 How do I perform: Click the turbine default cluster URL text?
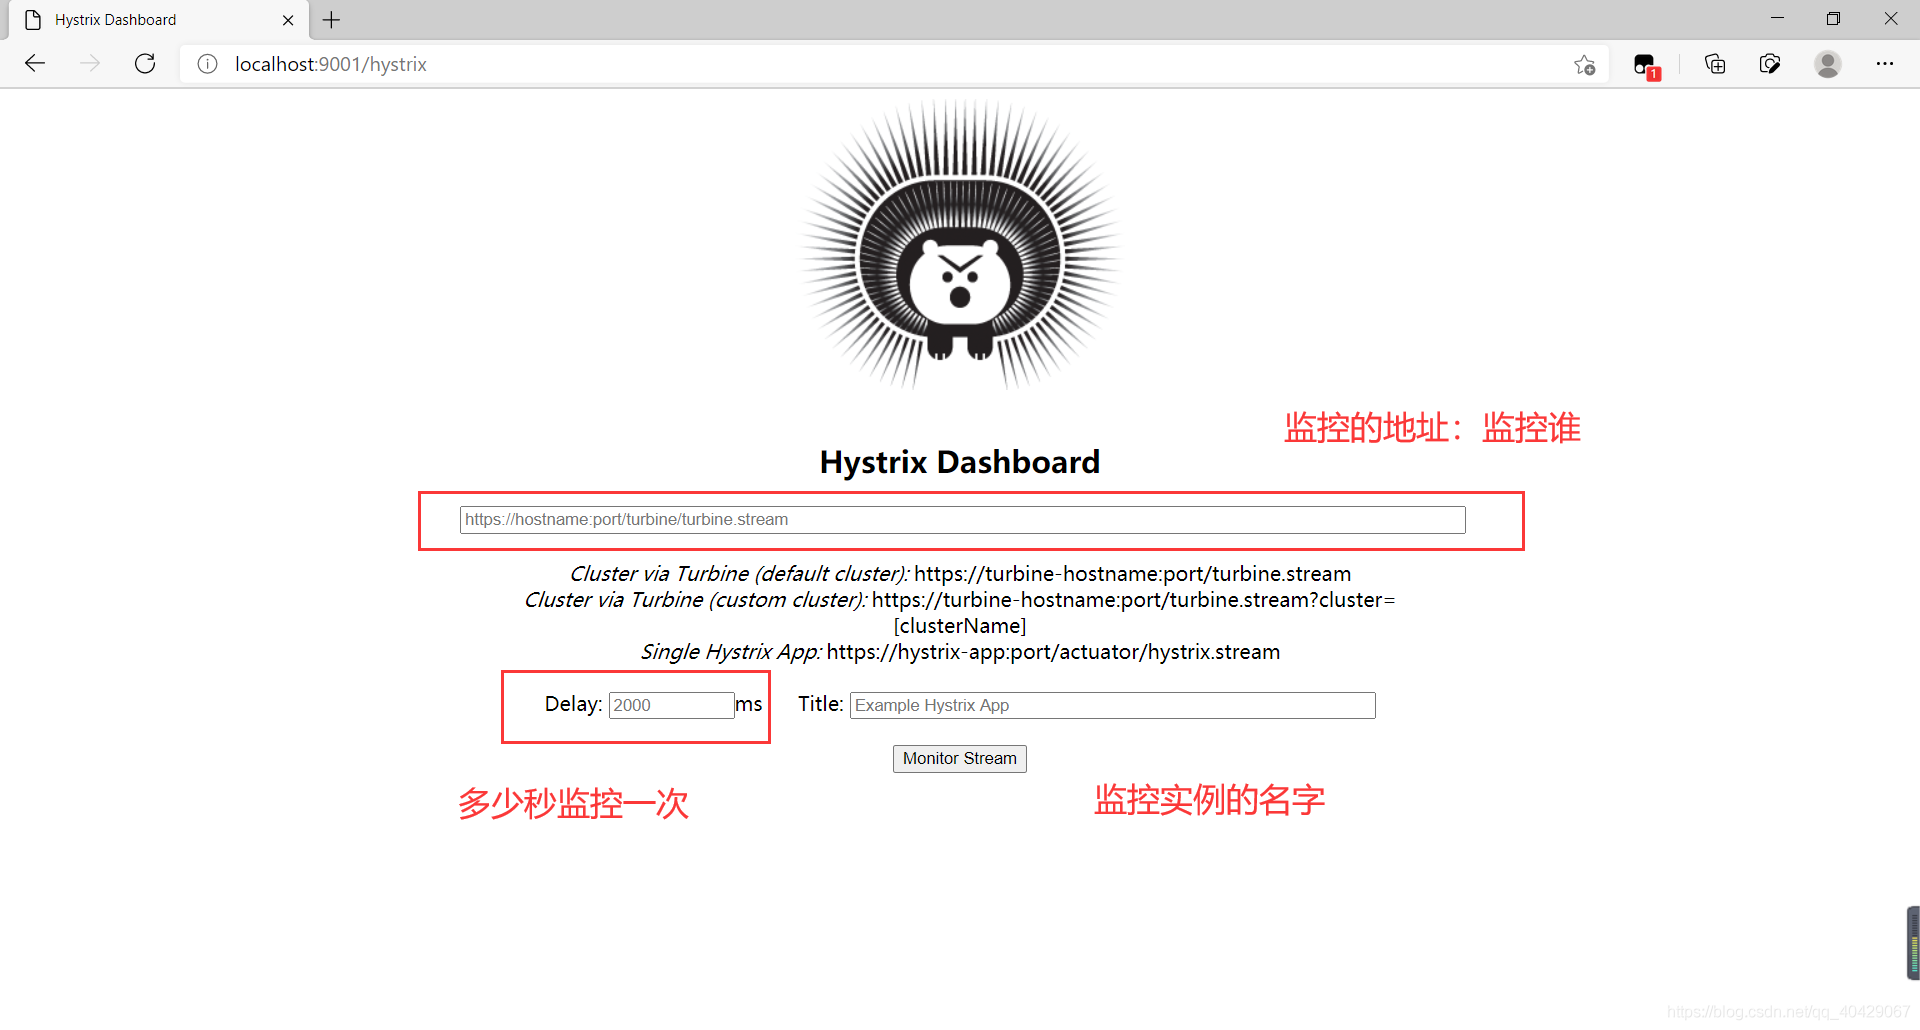(x=1132, y=574)
